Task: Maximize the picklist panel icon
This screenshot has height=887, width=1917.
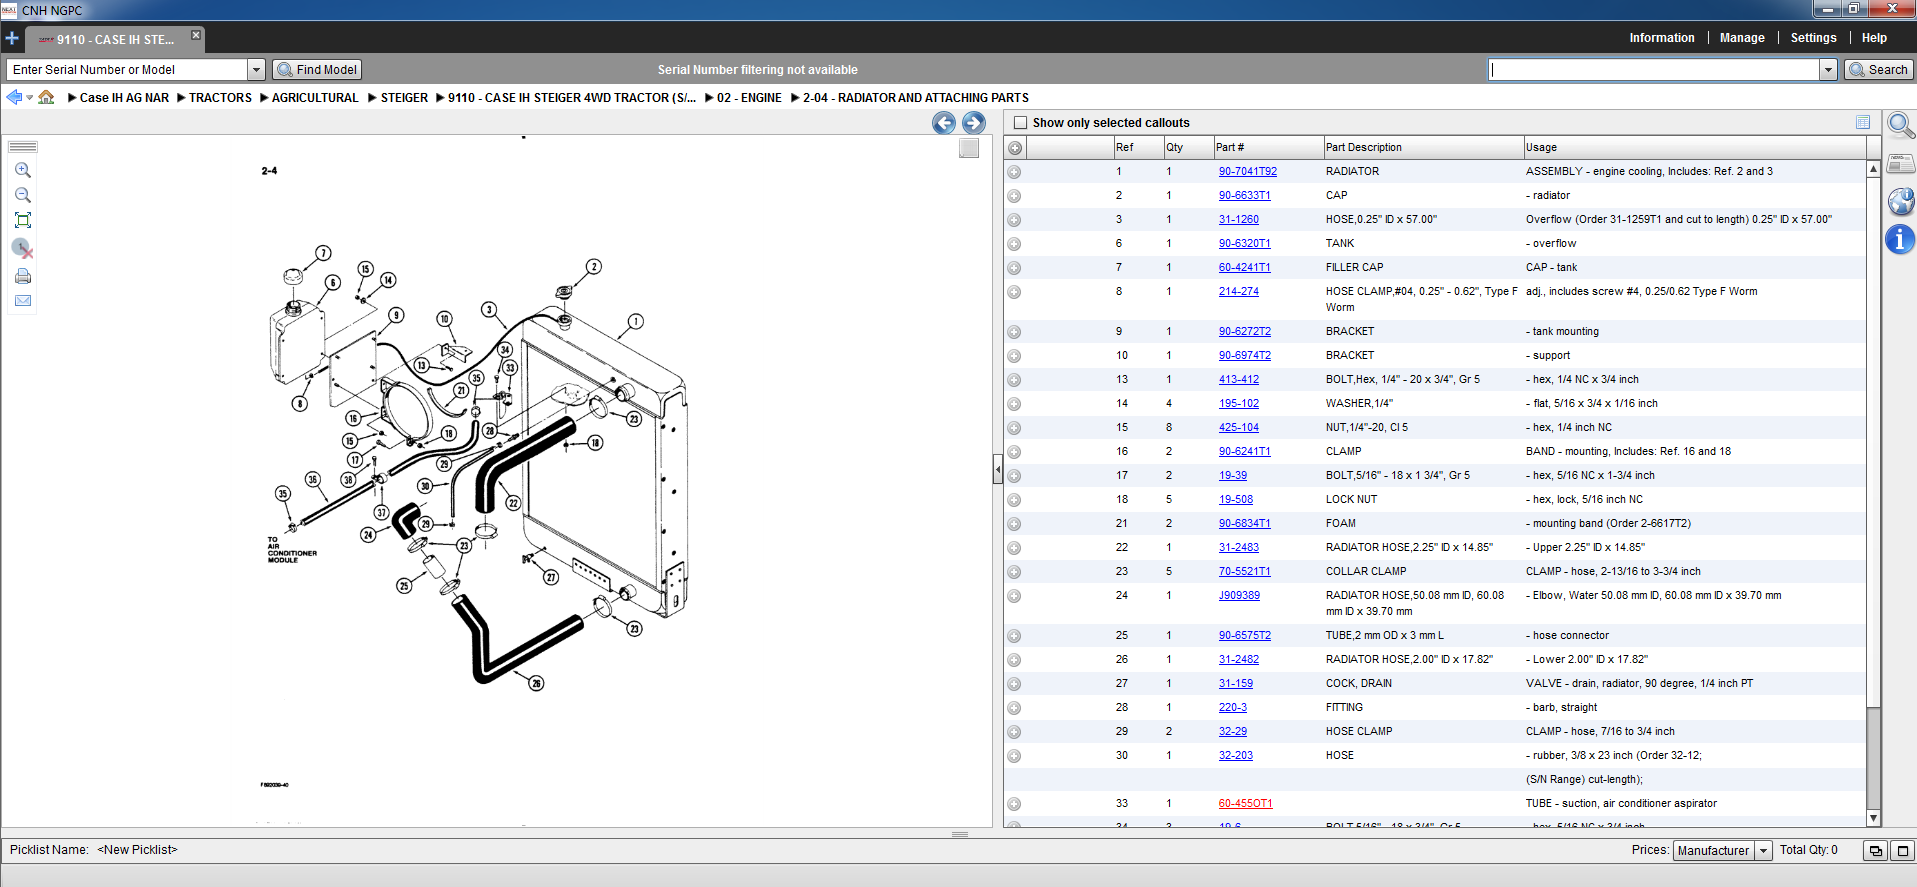Action: (1902, 851)
